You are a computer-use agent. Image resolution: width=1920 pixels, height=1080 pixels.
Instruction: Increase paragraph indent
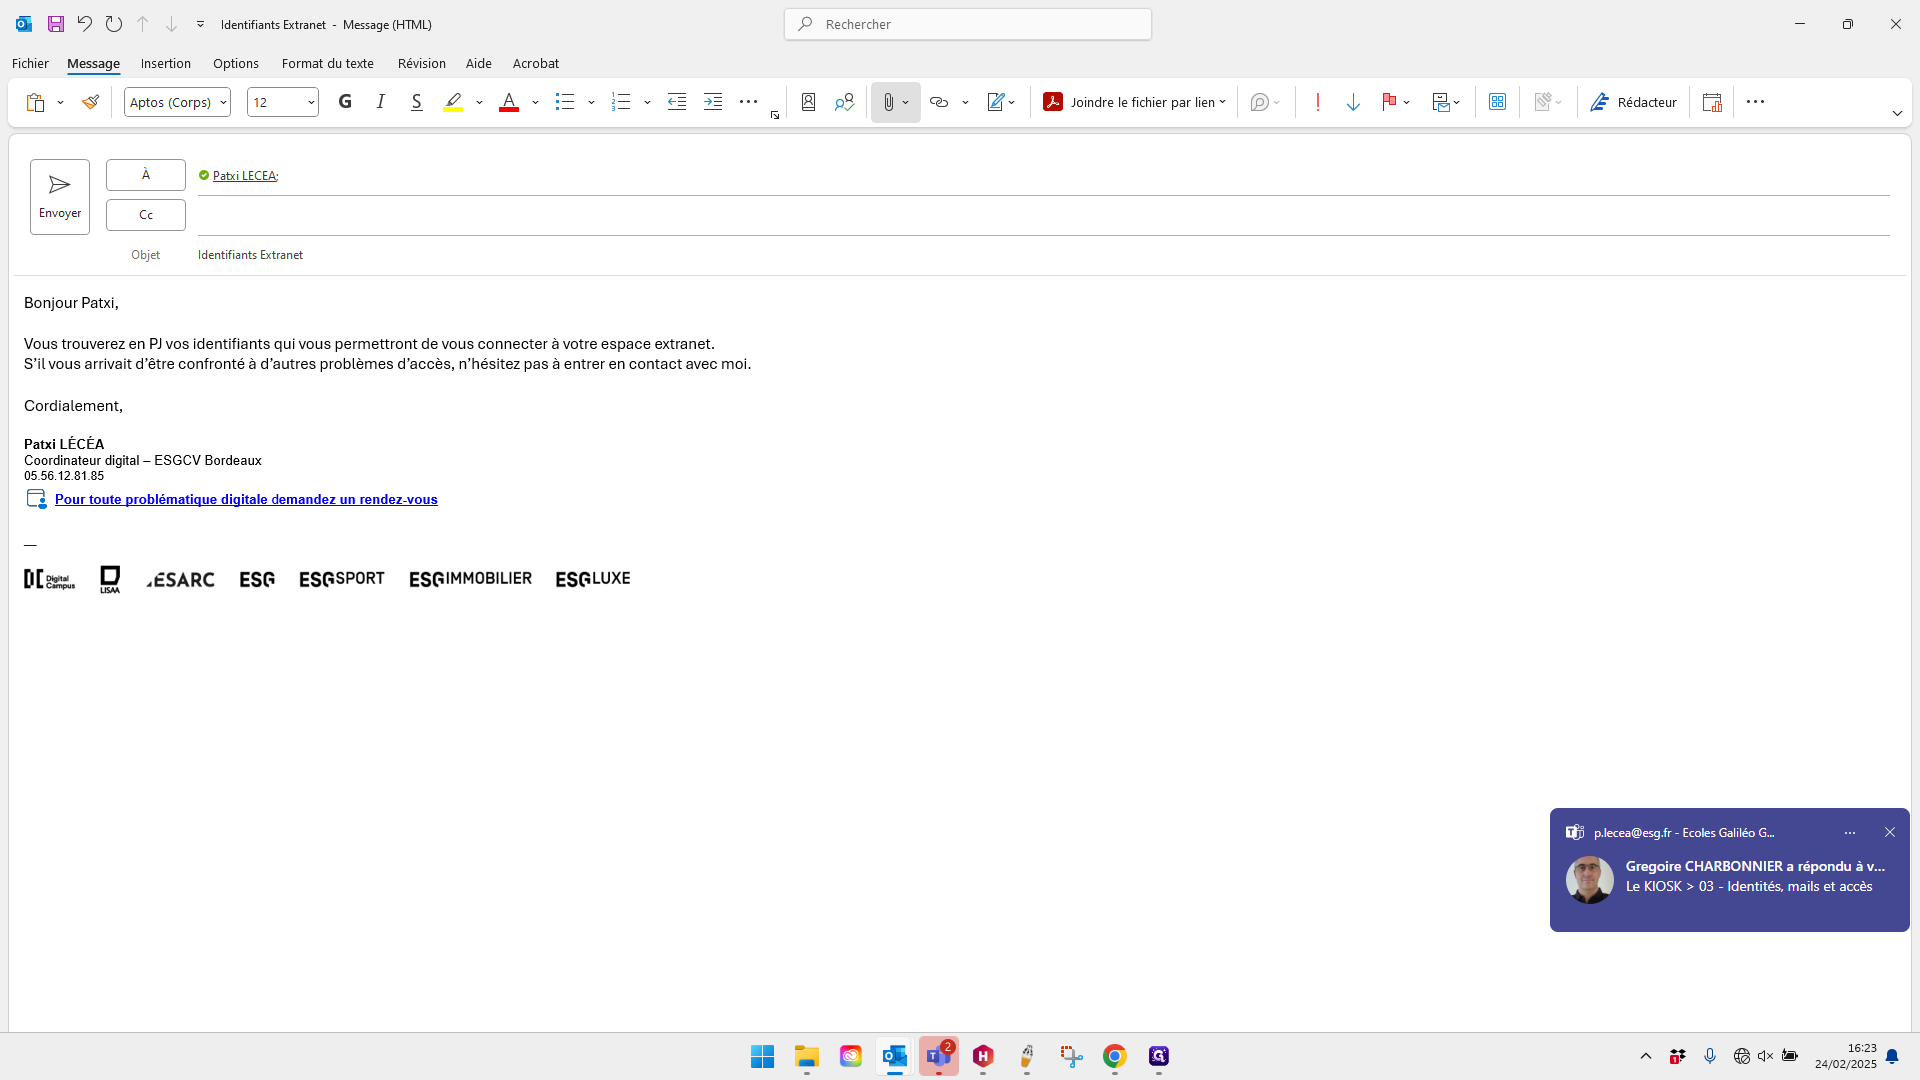[x=713, y=102]
